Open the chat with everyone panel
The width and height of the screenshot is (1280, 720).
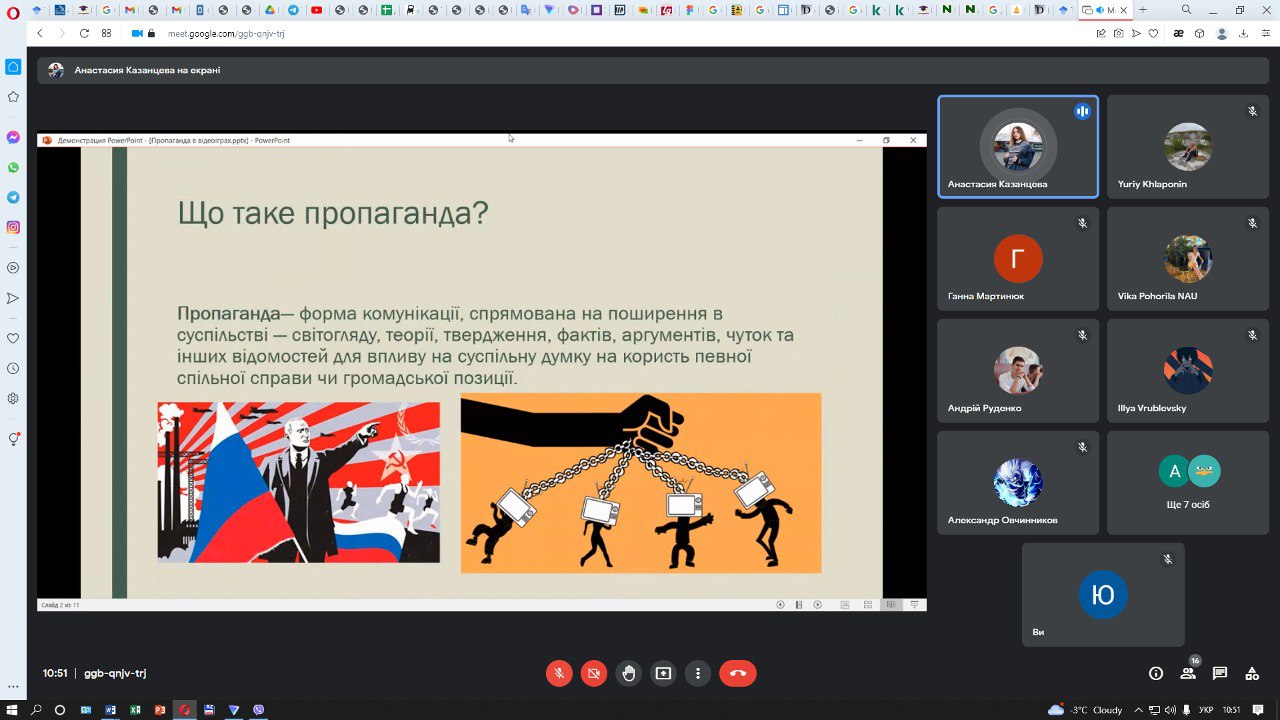point(1220,673)
